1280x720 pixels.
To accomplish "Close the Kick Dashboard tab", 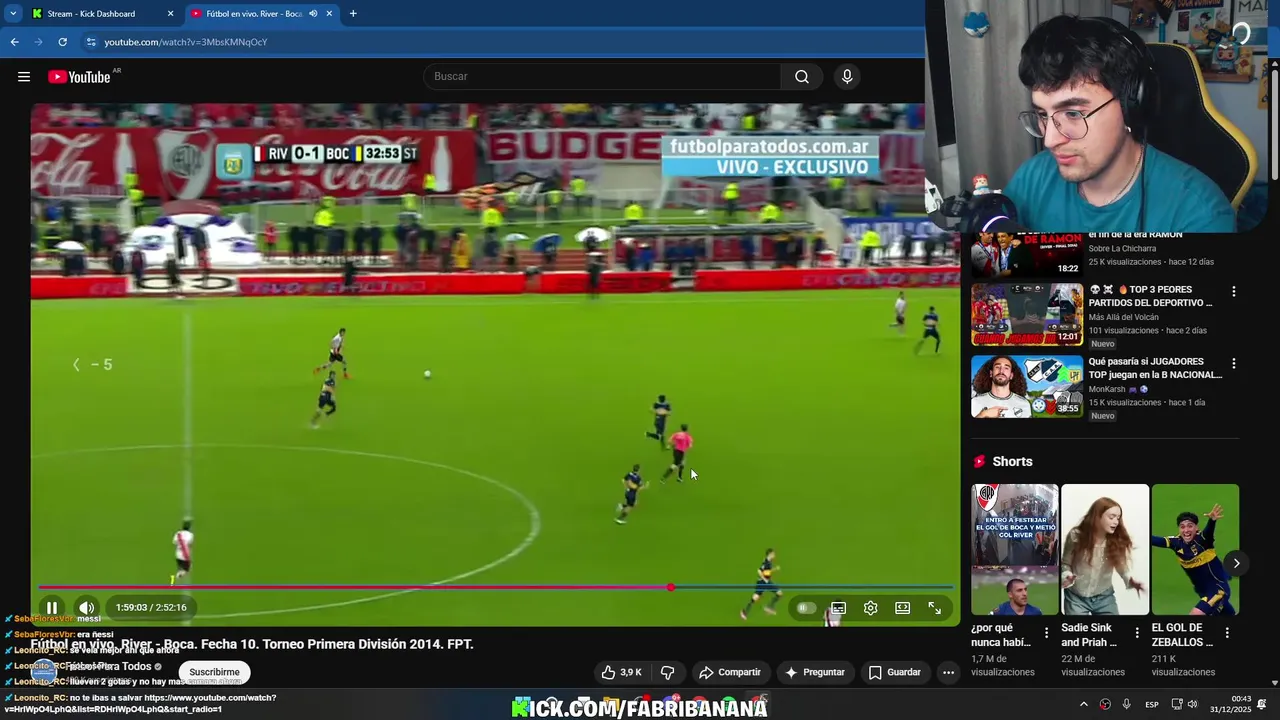I will 170,14.
